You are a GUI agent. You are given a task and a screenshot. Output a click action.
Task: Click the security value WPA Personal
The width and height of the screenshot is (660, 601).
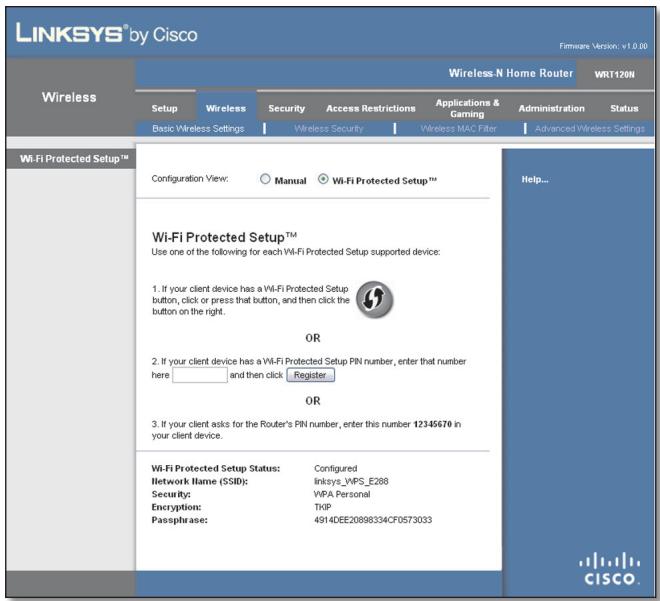point(342,494)
